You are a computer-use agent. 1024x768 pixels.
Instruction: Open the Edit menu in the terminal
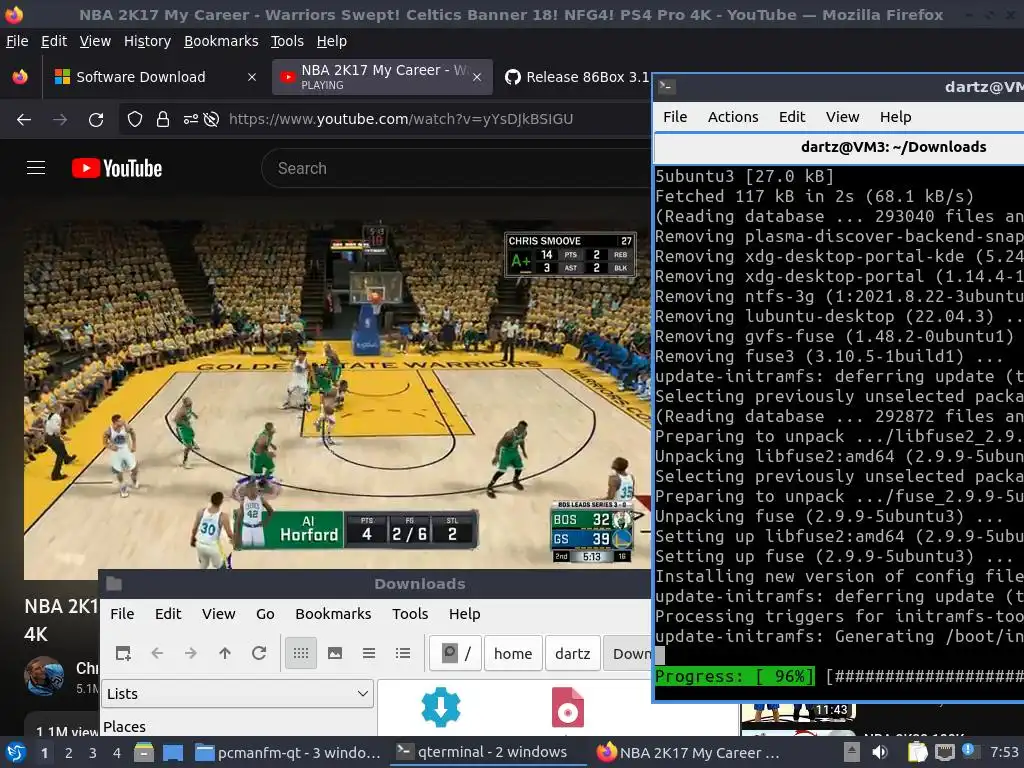pos(792,117)
